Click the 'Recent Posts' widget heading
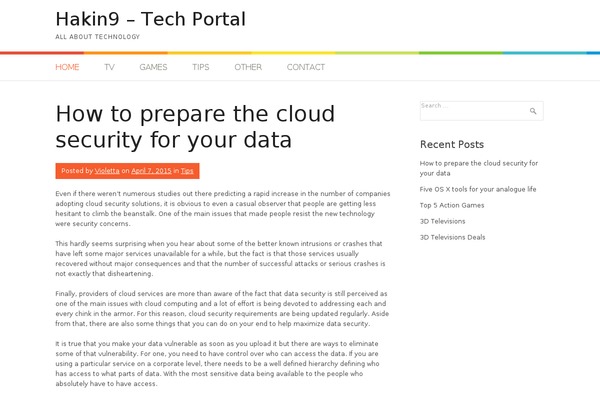The image size is (600, 400). pos(452,144)
